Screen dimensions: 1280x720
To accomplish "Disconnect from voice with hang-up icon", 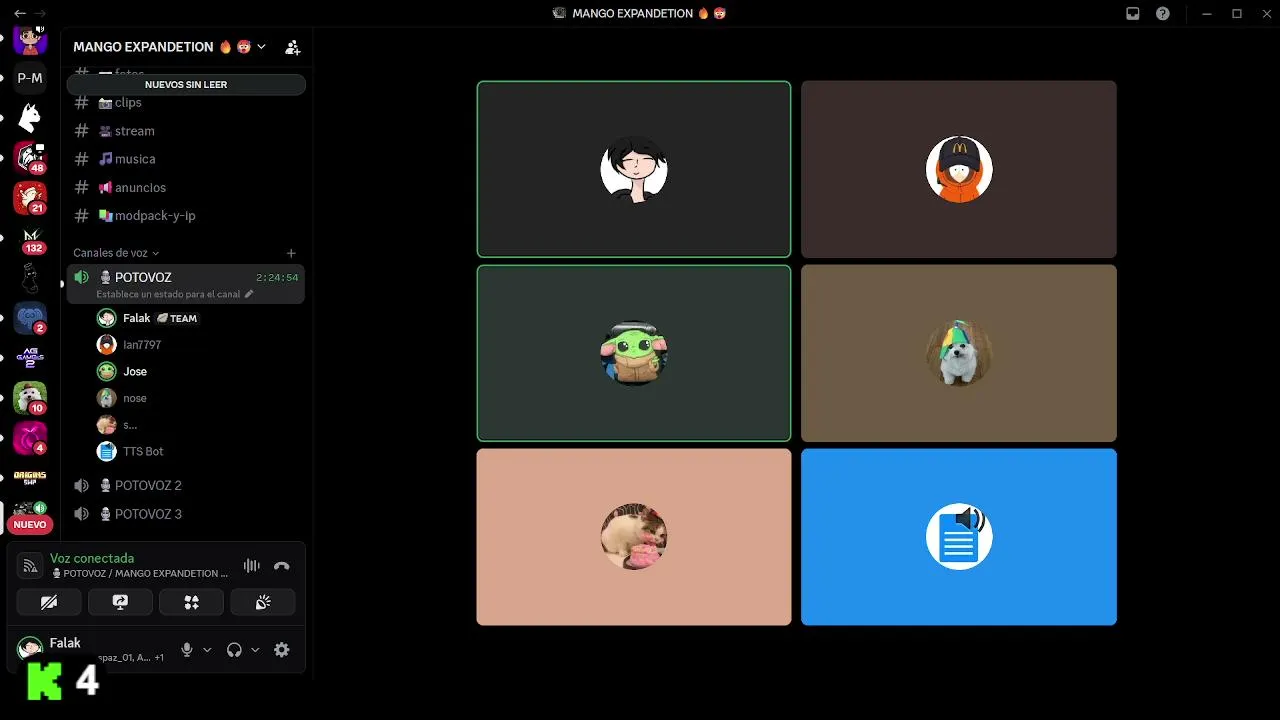I will [x=282, y=566].
